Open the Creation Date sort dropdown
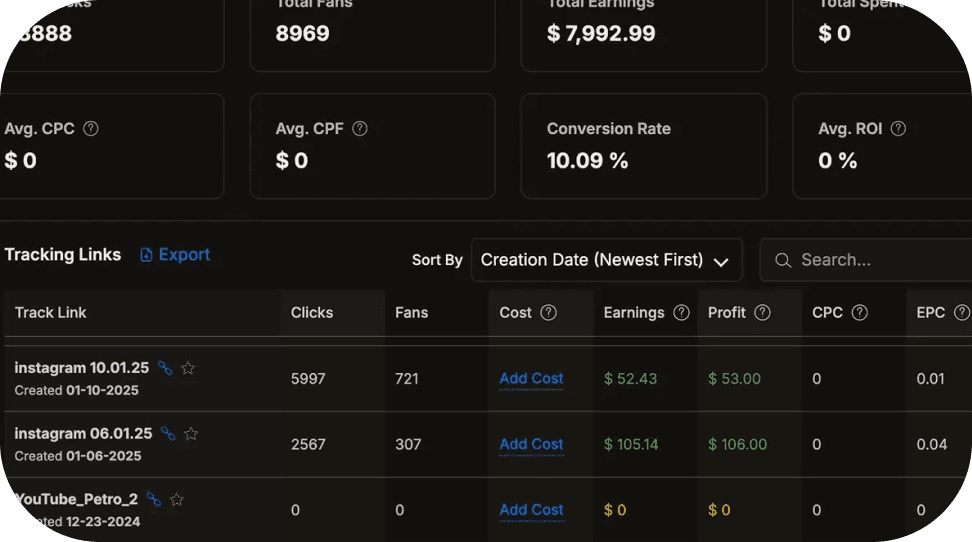The image size is (972, 542). [x=606, y=260]
